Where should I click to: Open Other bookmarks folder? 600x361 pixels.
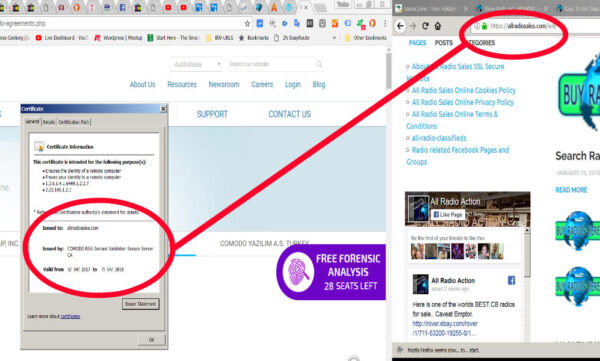point(365,38)
